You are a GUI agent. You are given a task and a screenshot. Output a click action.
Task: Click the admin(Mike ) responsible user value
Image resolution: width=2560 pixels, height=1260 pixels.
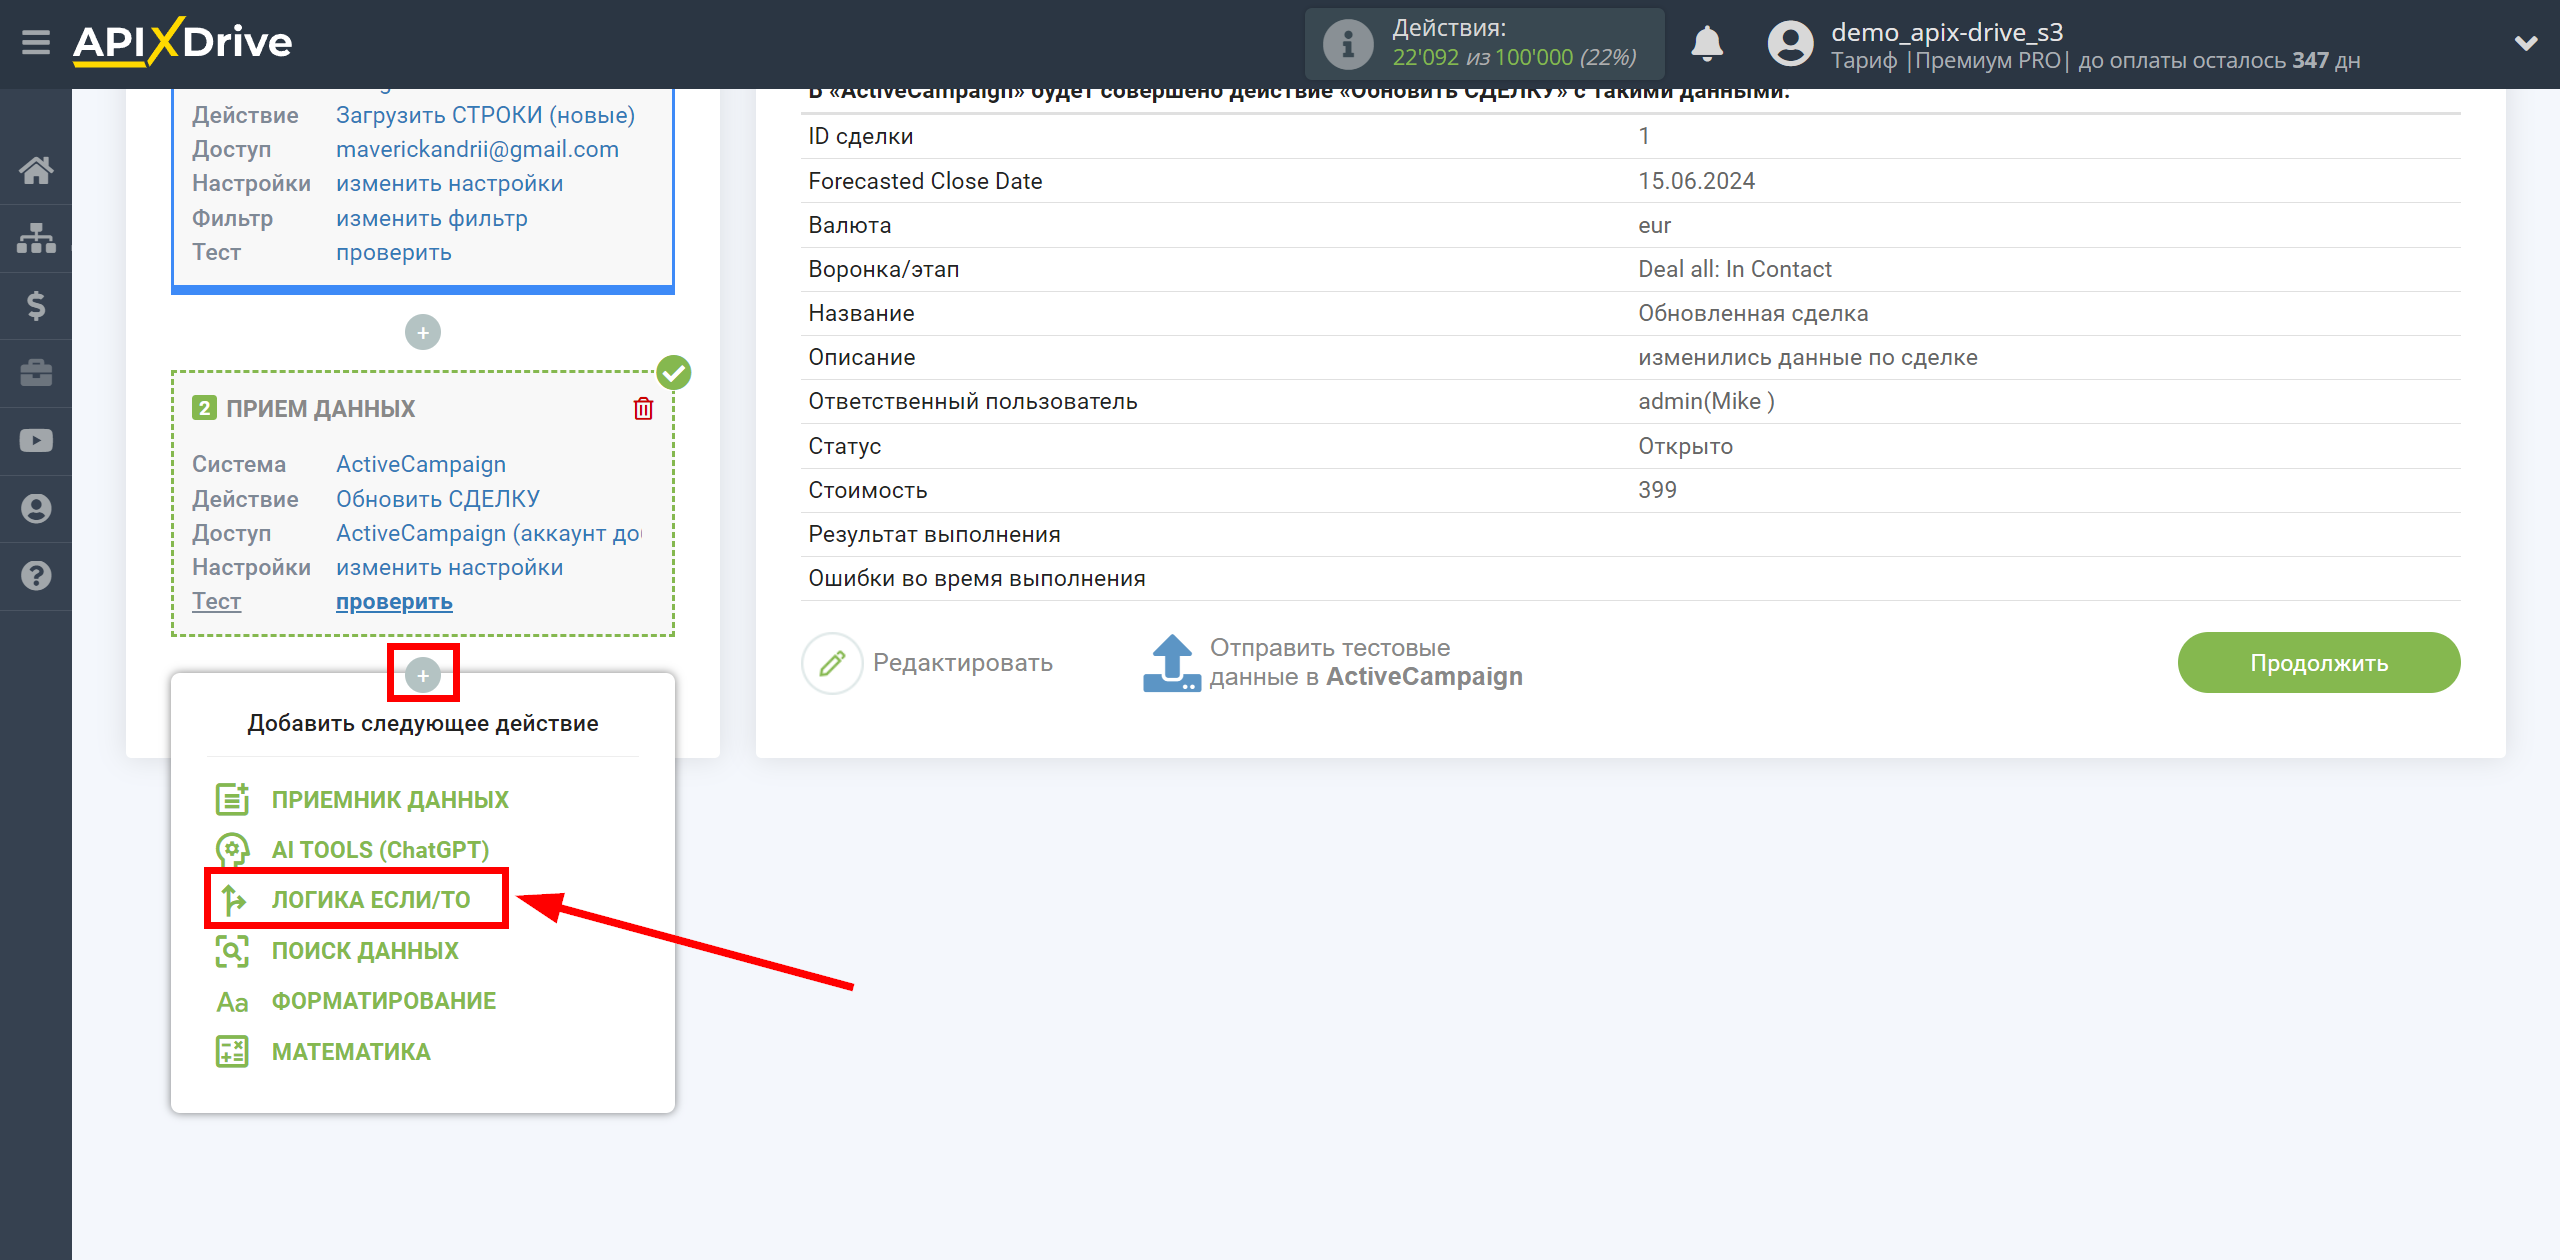[x=1706, y=401]
